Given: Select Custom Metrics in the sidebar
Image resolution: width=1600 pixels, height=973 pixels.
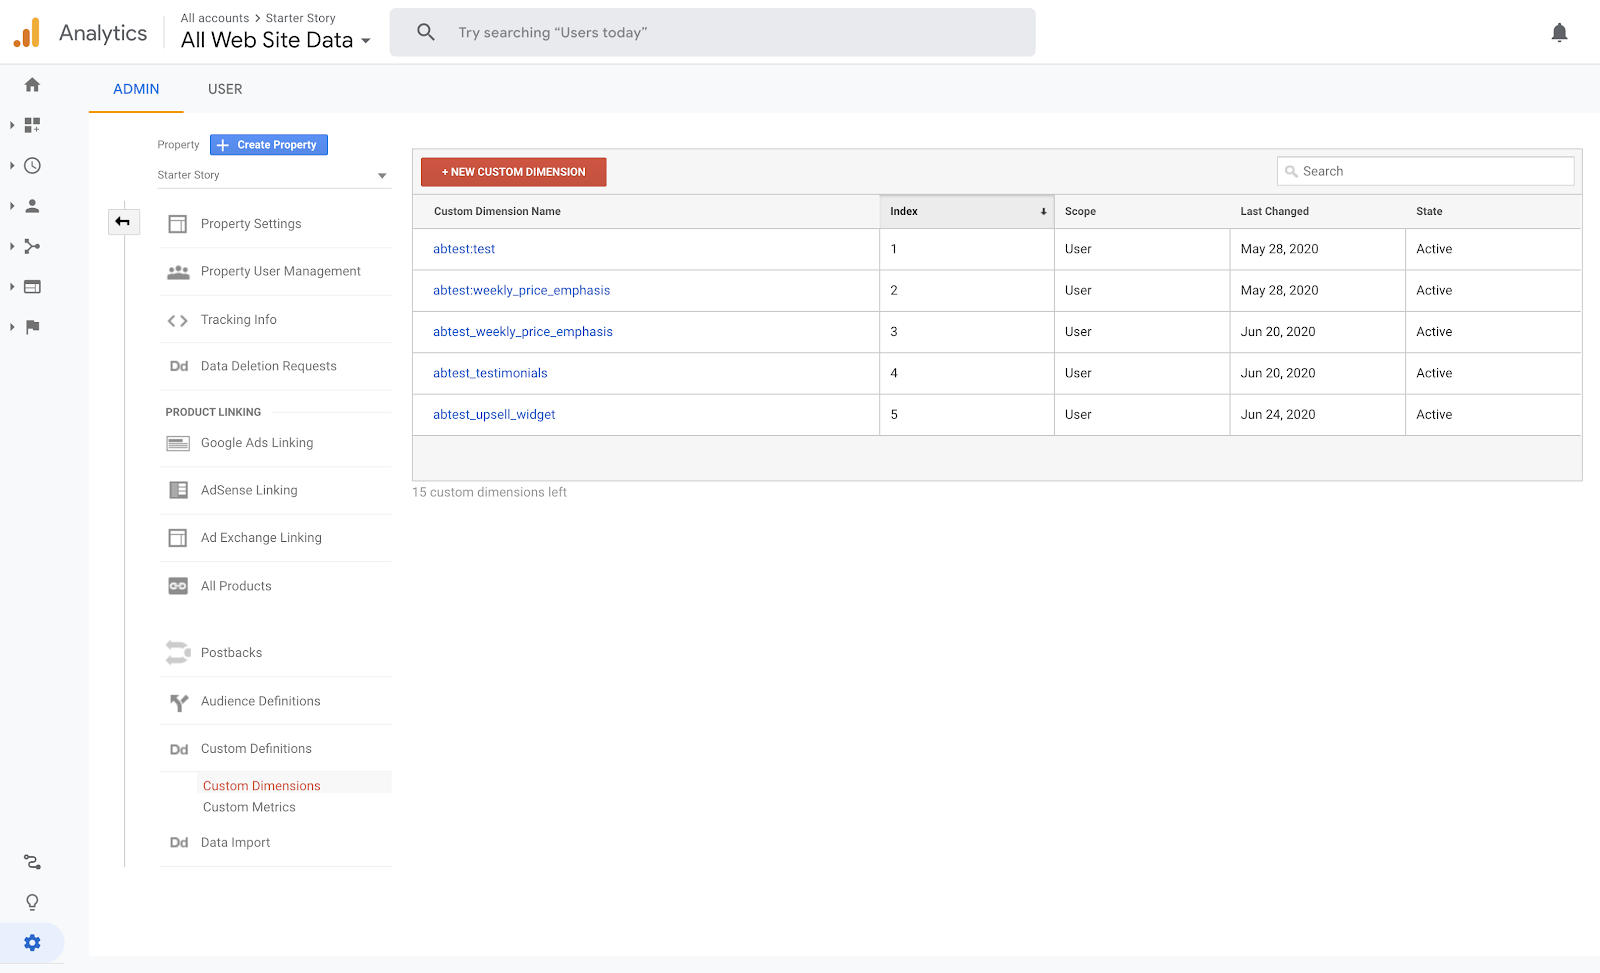Looking at the screenshot, I should (249, 807).
